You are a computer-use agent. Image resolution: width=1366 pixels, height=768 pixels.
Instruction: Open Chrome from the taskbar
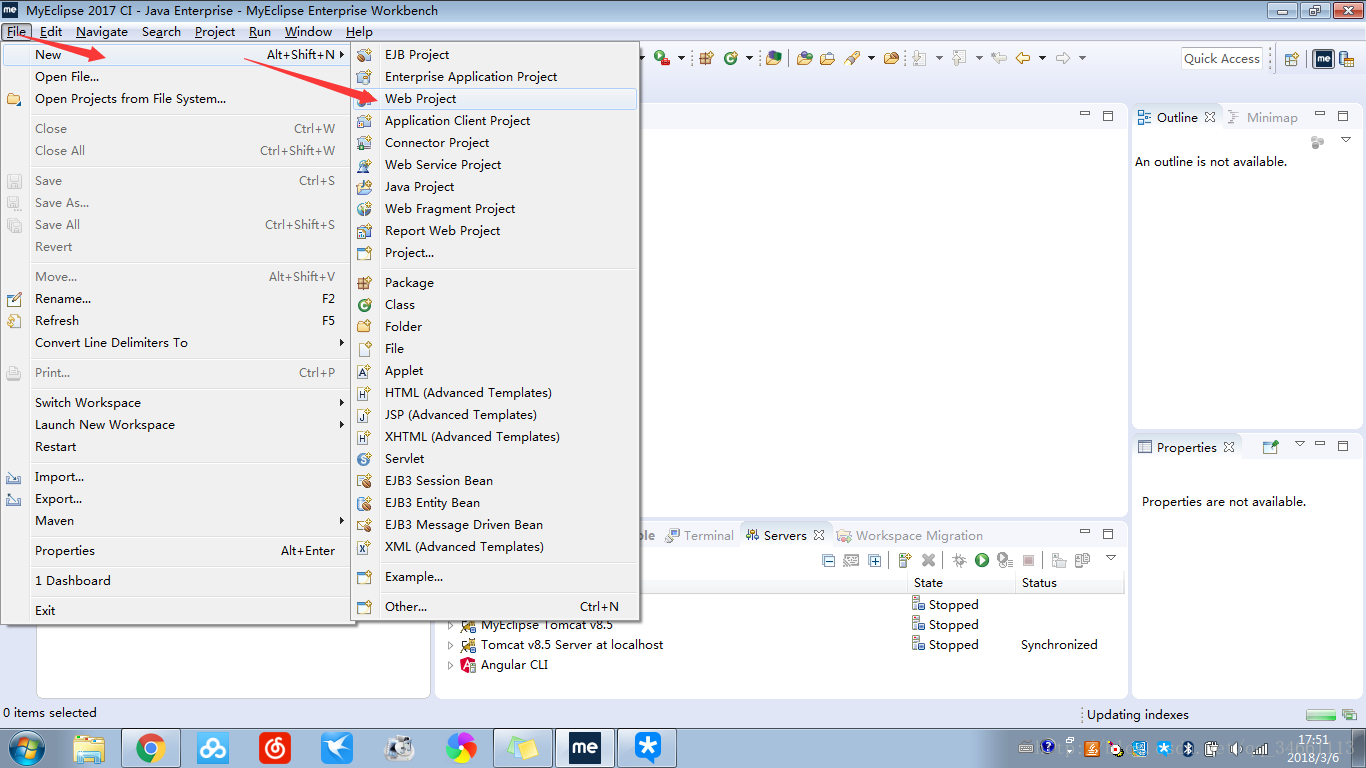151,748
